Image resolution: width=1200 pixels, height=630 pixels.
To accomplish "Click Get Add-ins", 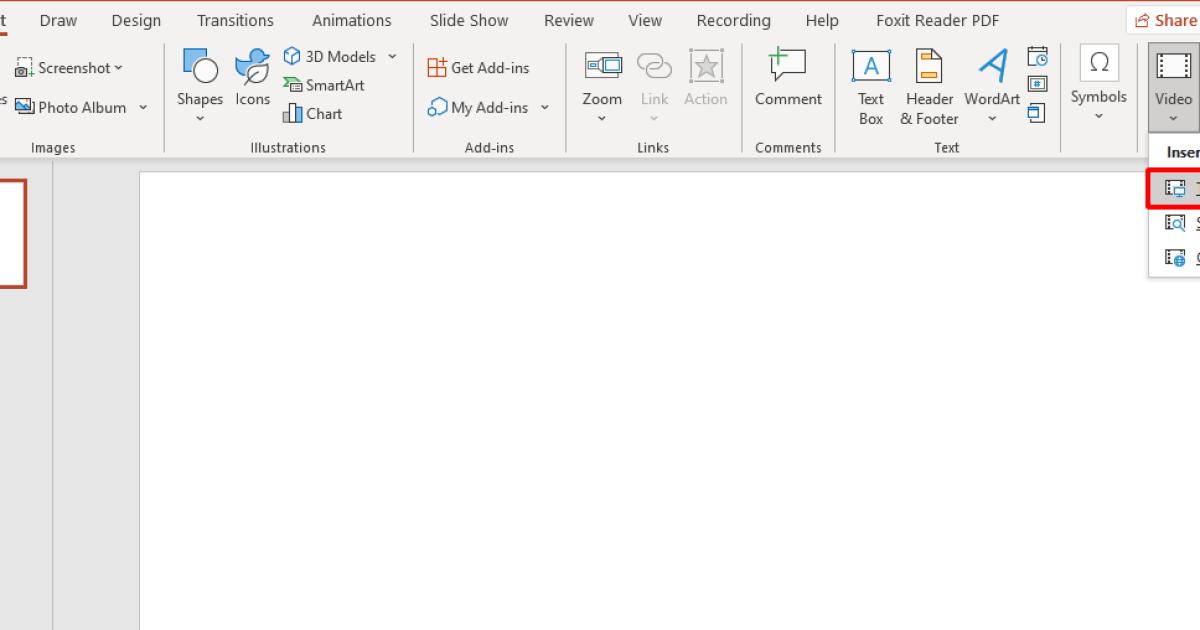I will tap(478, 68).
